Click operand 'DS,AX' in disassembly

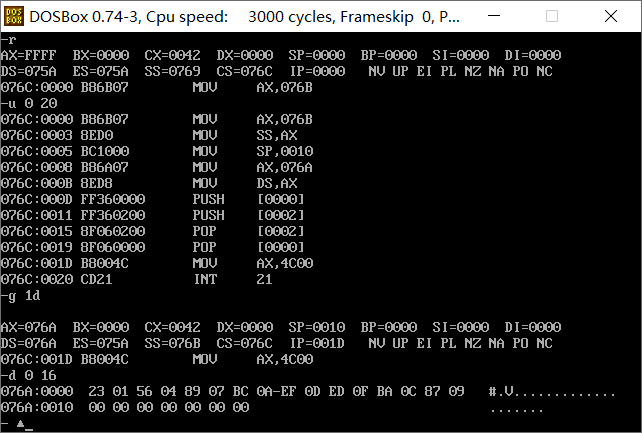(277, 183)
